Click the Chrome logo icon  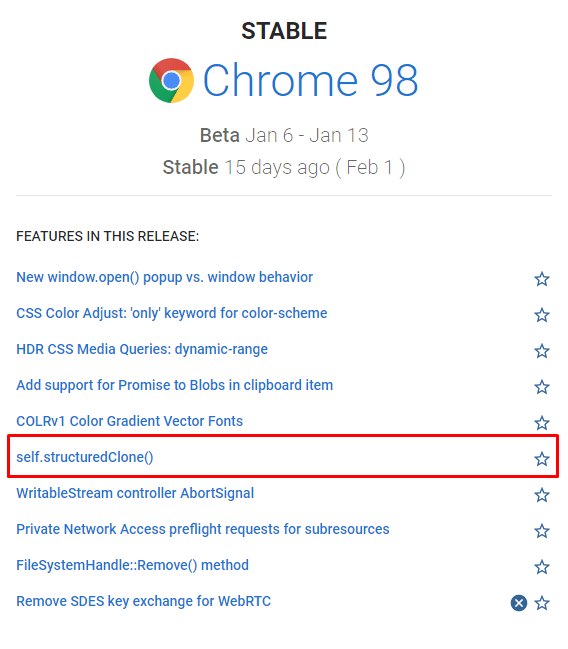171,81
